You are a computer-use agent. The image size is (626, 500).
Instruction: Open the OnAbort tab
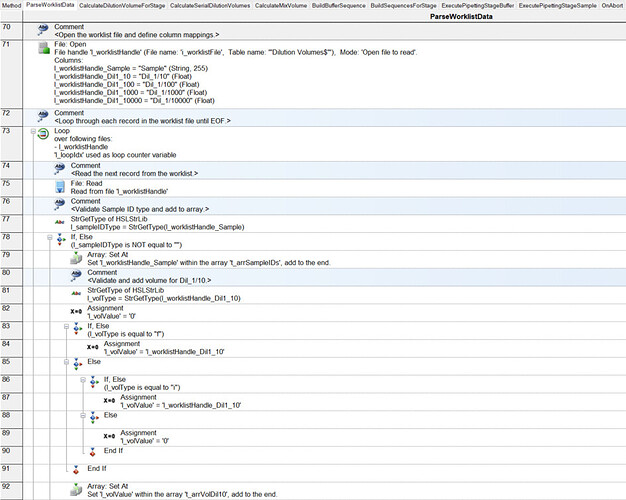612,6
